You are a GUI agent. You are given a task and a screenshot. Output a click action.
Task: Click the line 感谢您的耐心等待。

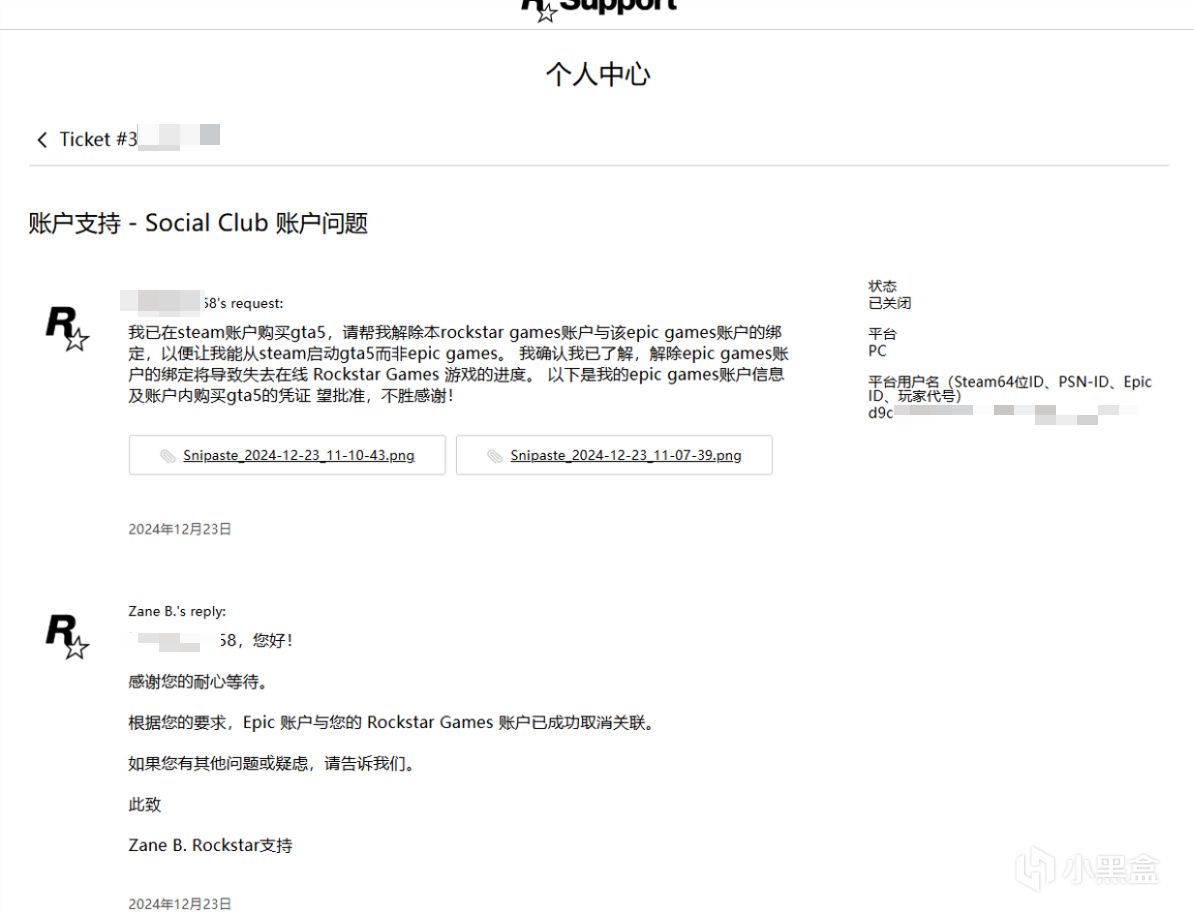pos(198,682)
